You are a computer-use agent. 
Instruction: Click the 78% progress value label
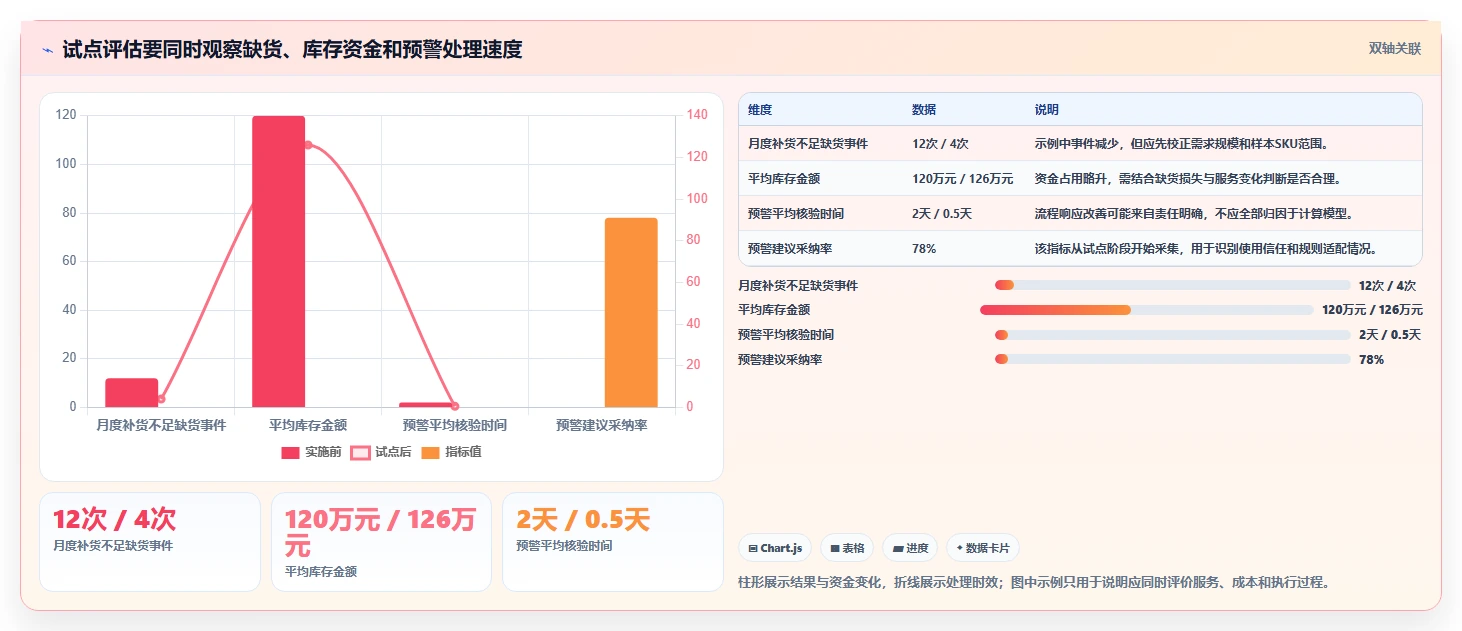1371,359
